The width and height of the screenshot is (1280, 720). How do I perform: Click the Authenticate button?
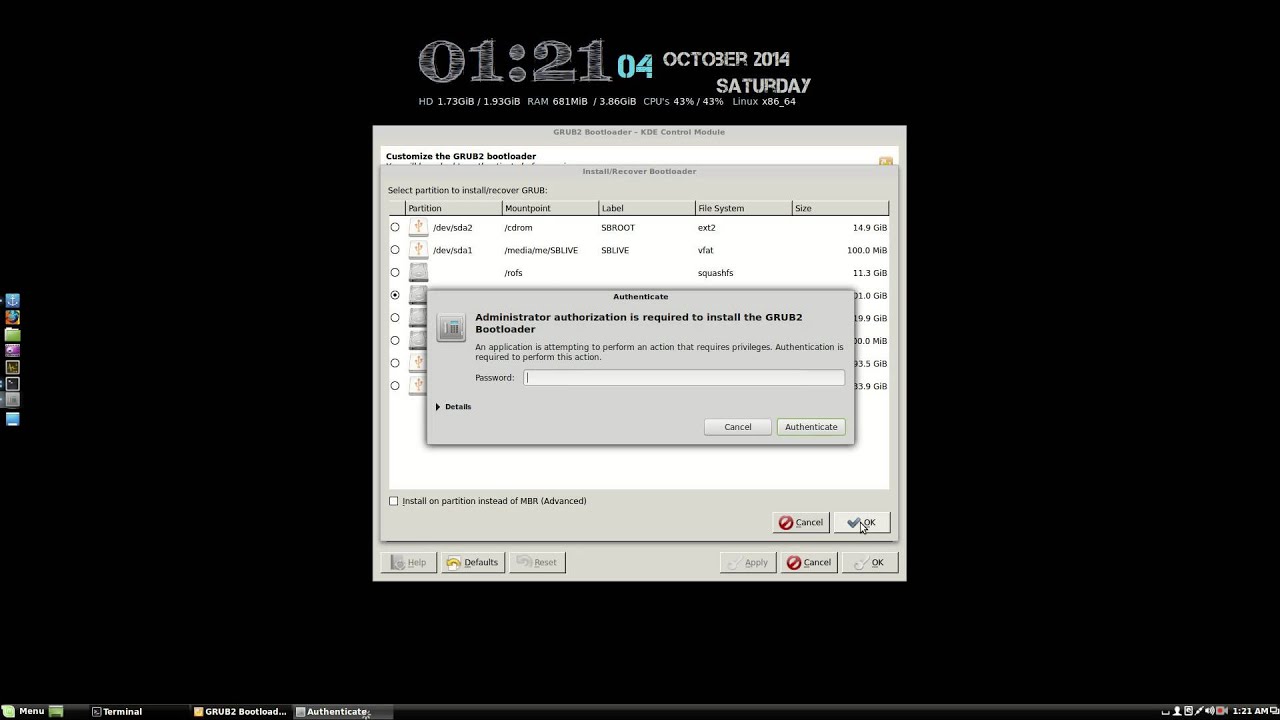tap(811, 427)
